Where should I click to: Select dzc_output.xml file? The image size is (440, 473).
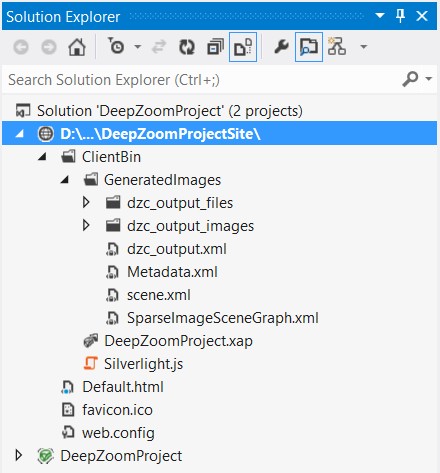177,249
